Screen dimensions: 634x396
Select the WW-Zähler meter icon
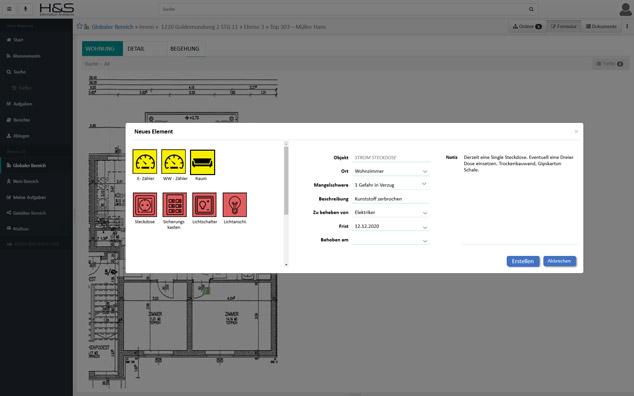(x=173, y=162)
